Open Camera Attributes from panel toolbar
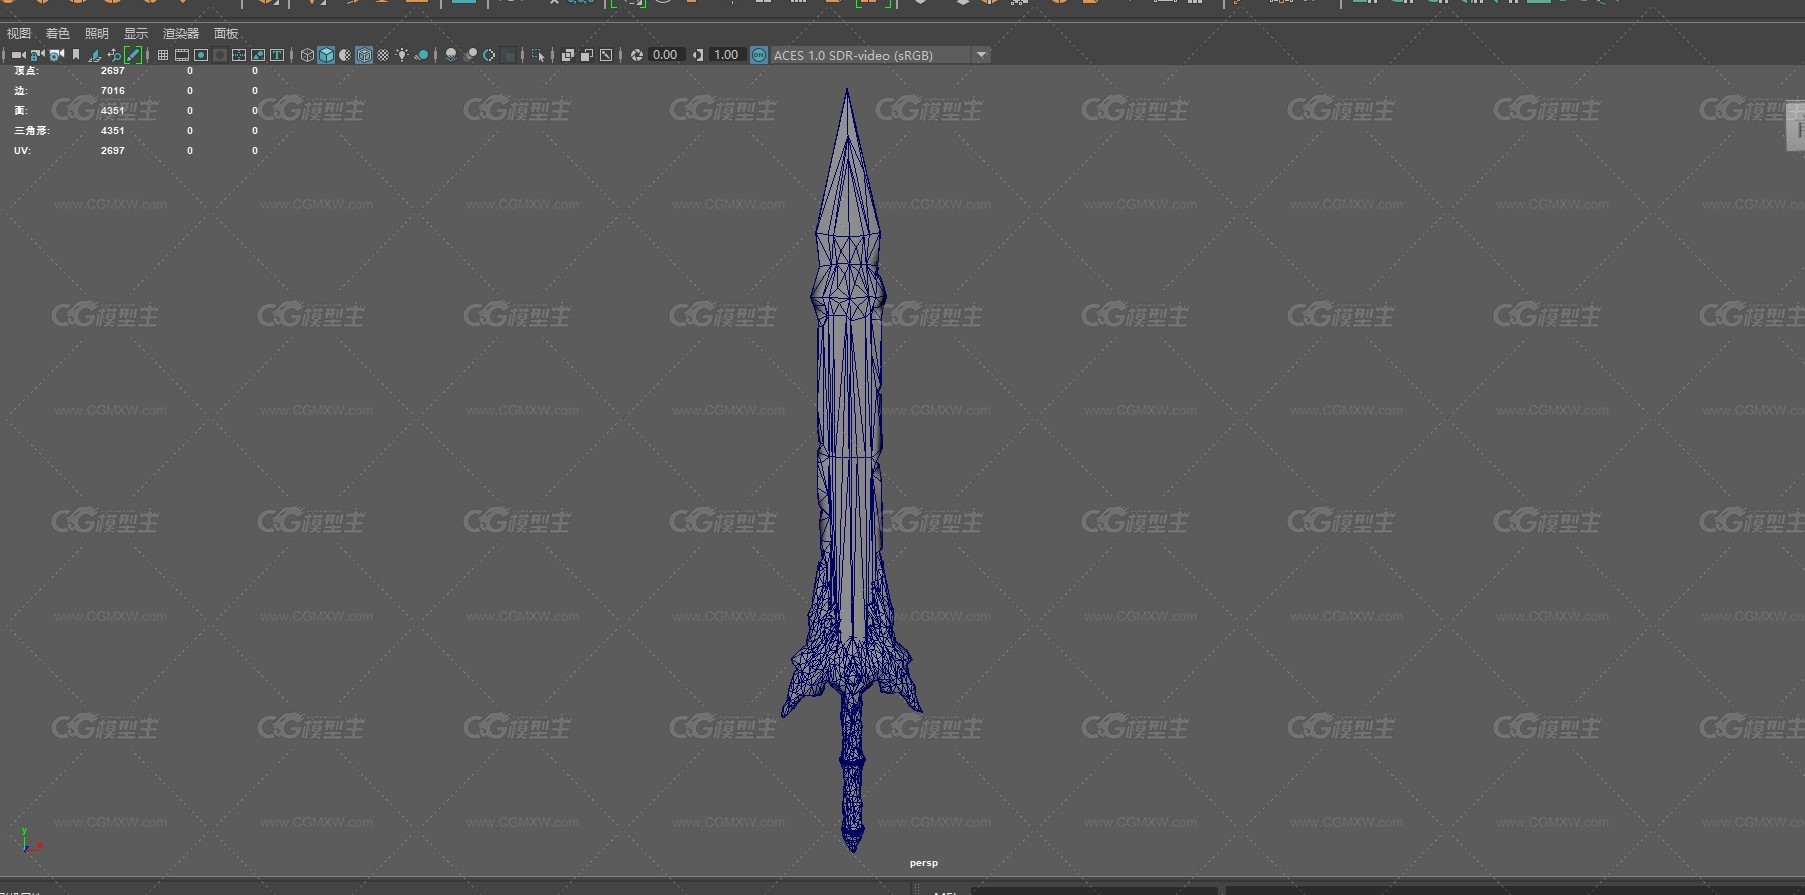 (x=57, y=55)
